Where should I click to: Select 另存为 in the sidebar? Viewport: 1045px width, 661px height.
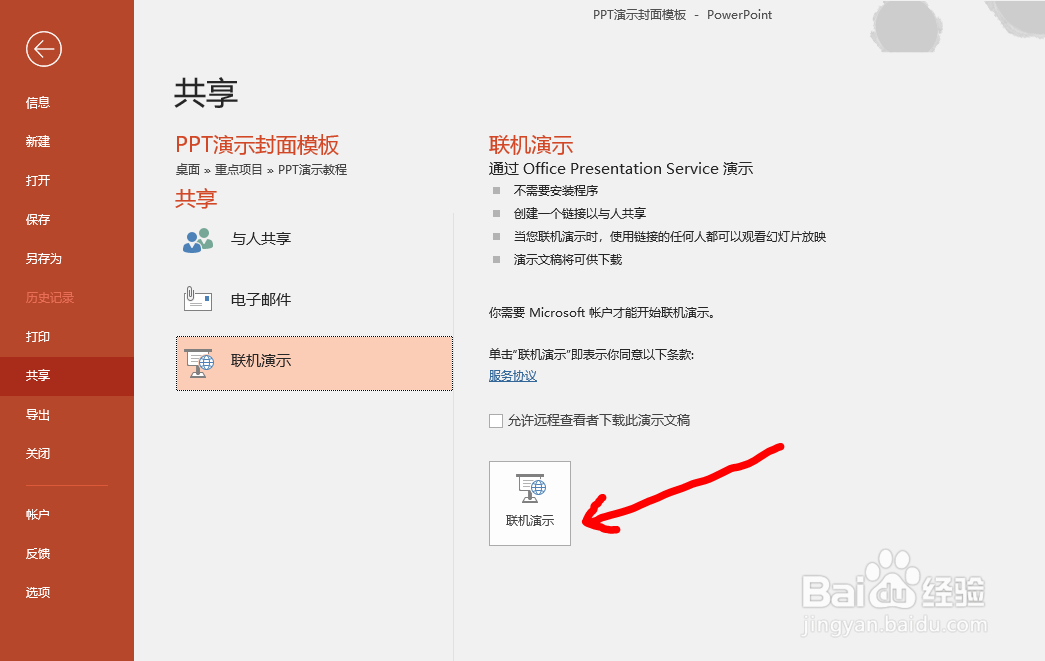tap(44, 259)
